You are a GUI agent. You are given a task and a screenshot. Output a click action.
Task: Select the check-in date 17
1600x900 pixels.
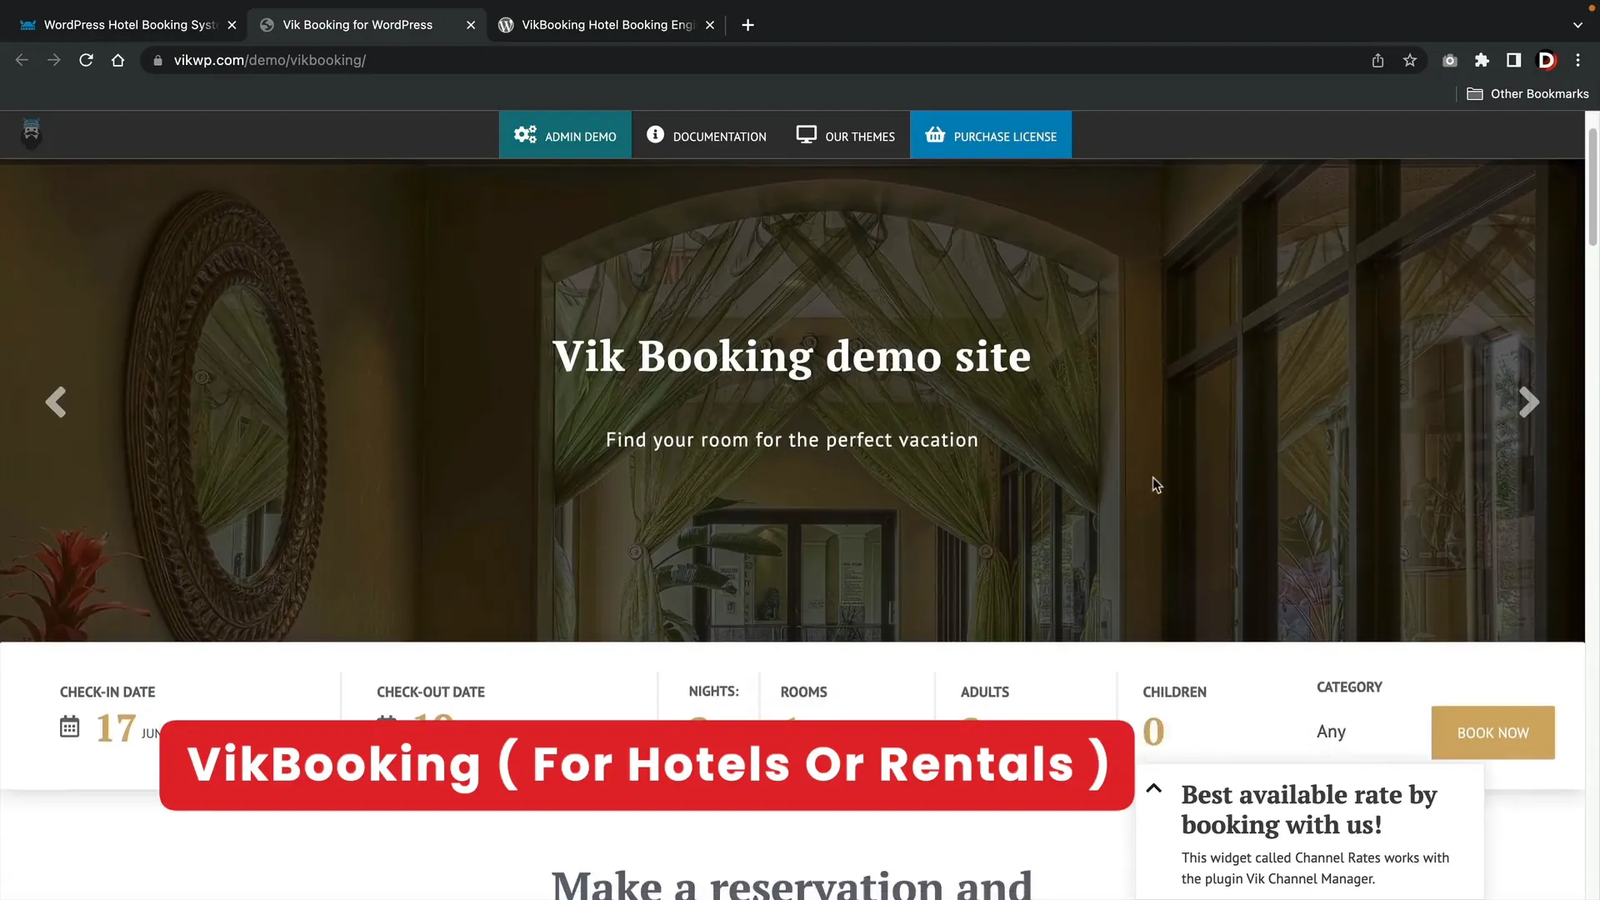116,728
